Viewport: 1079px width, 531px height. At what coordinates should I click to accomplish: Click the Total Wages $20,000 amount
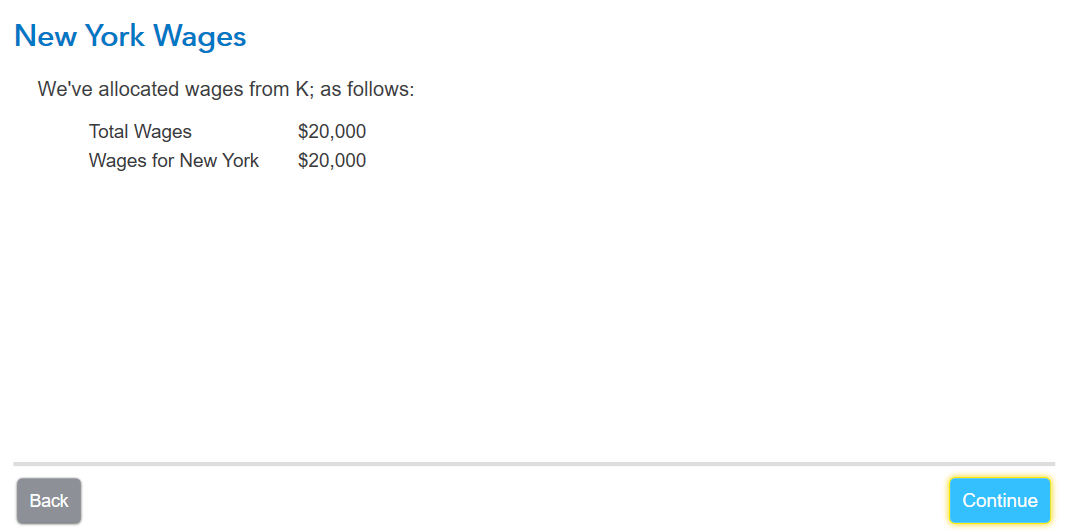pyautogui.click(x=332, y=131)
